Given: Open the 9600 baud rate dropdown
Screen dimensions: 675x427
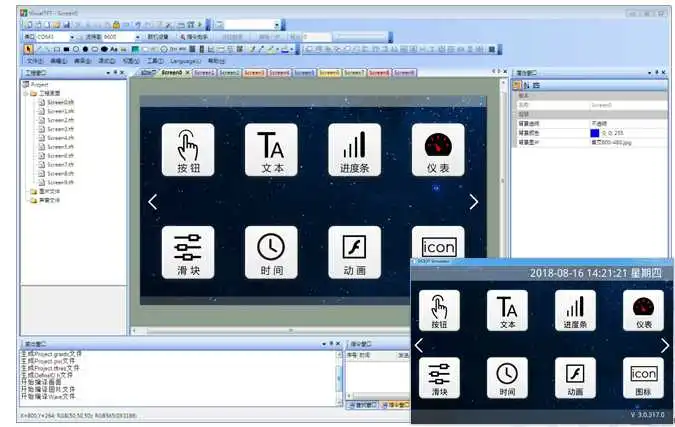Looking at the screenshot, I should [x=138, y=37].
